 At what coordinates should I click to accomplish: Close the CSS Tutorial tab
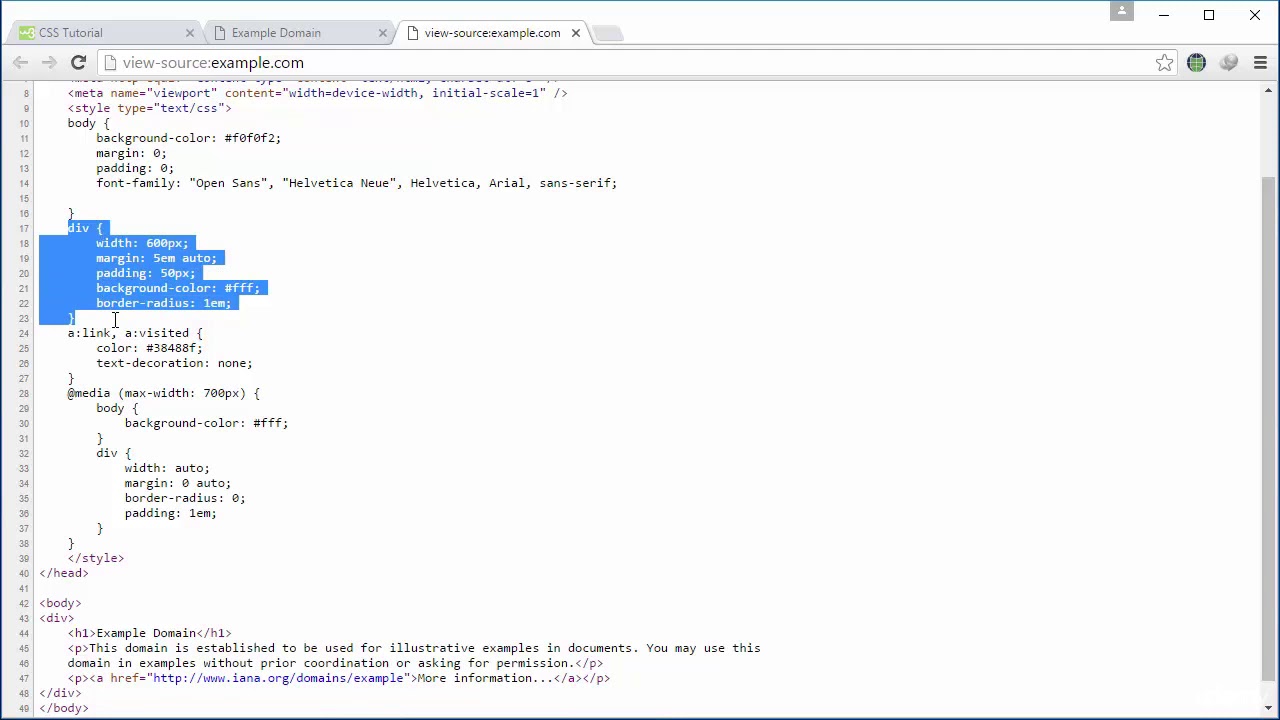(x=190, y=33)
